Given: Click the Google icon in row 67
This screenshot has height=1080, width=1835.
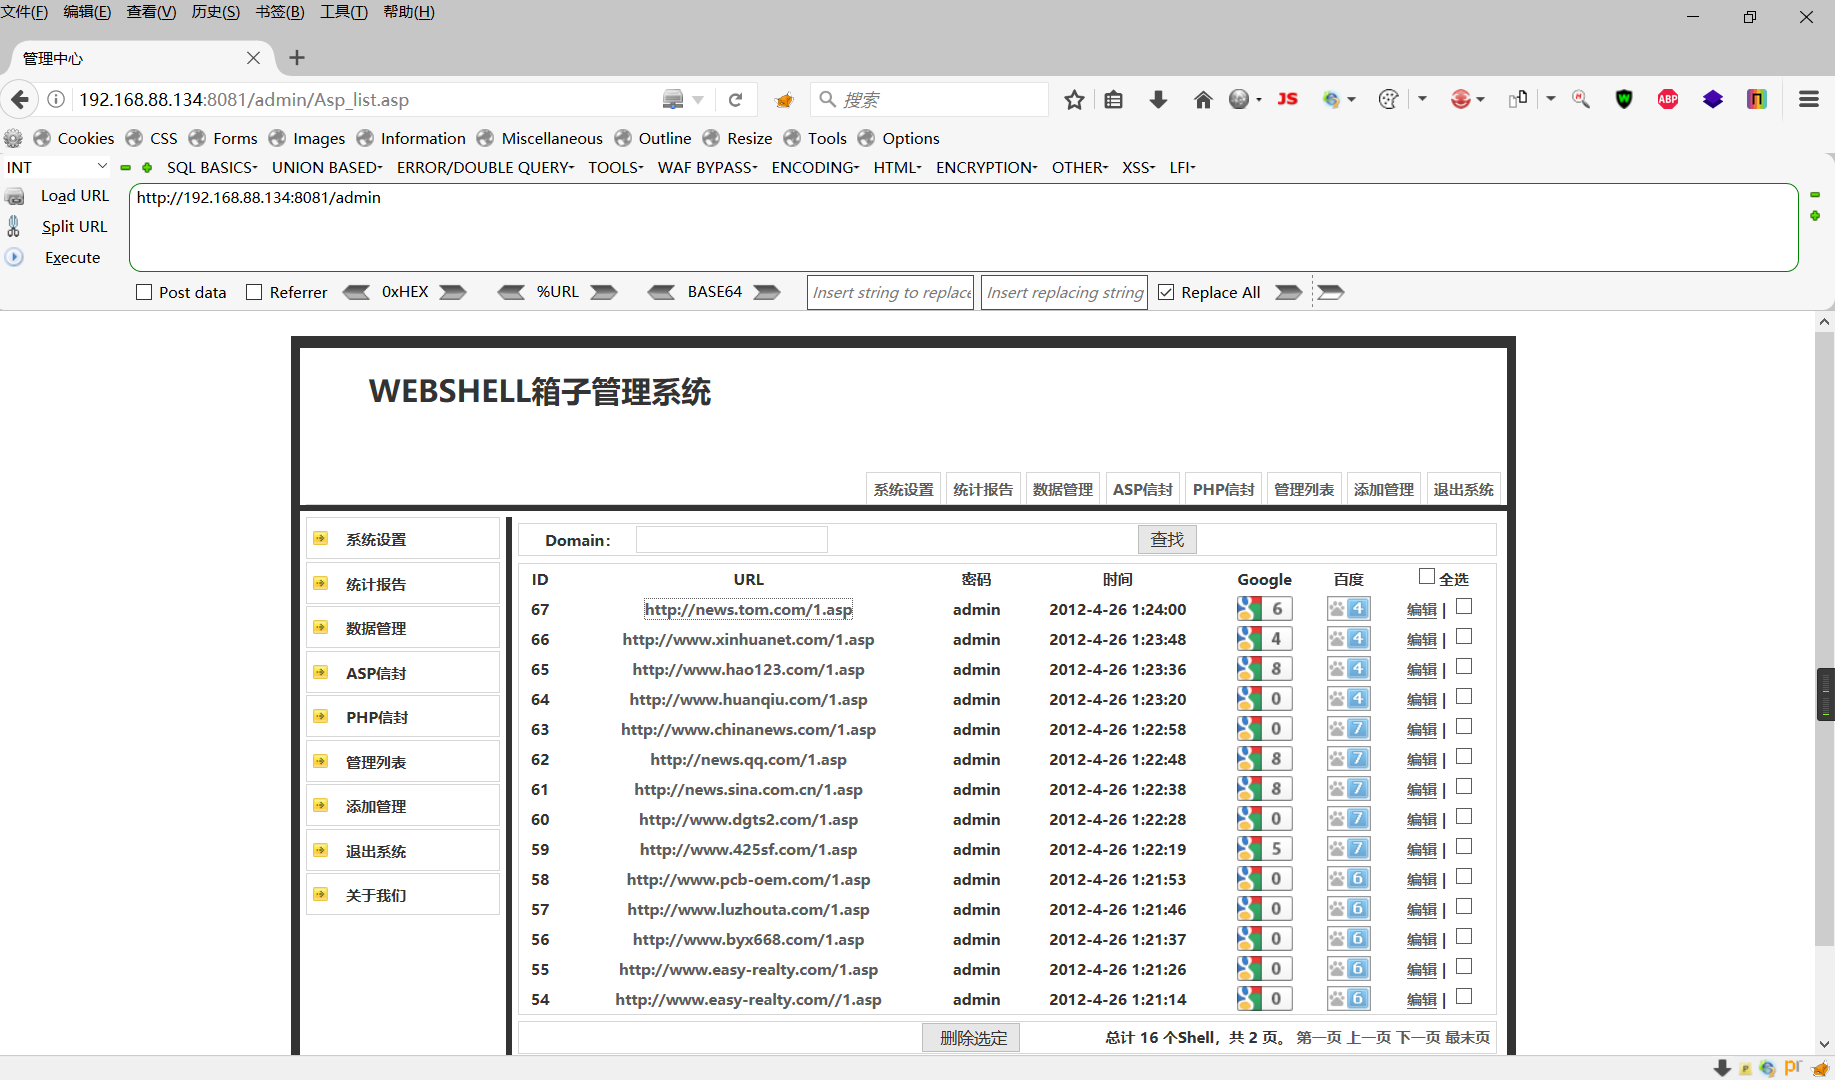Looking at the screenshot, I should click(1264, 609).
